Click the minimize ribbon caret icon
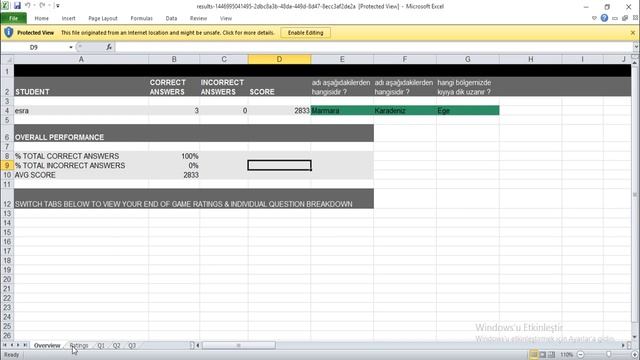This screenshot has width=640, height=360. pyautogui.click(x=594, y=18)
